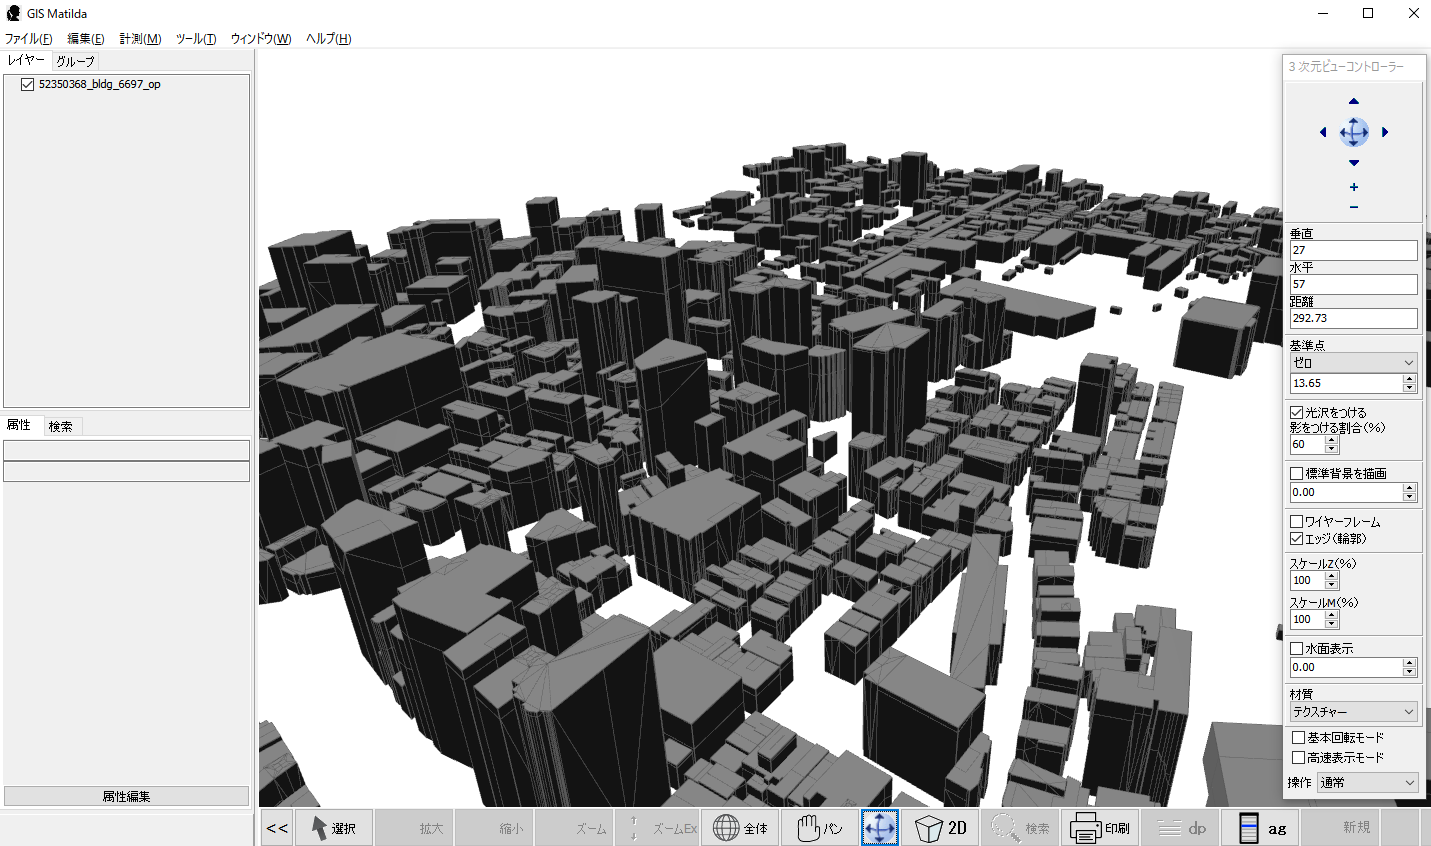Click the 属性編集 button
Image resolution: width=1431 pixels, height=846 pixels.
point(126,796)
